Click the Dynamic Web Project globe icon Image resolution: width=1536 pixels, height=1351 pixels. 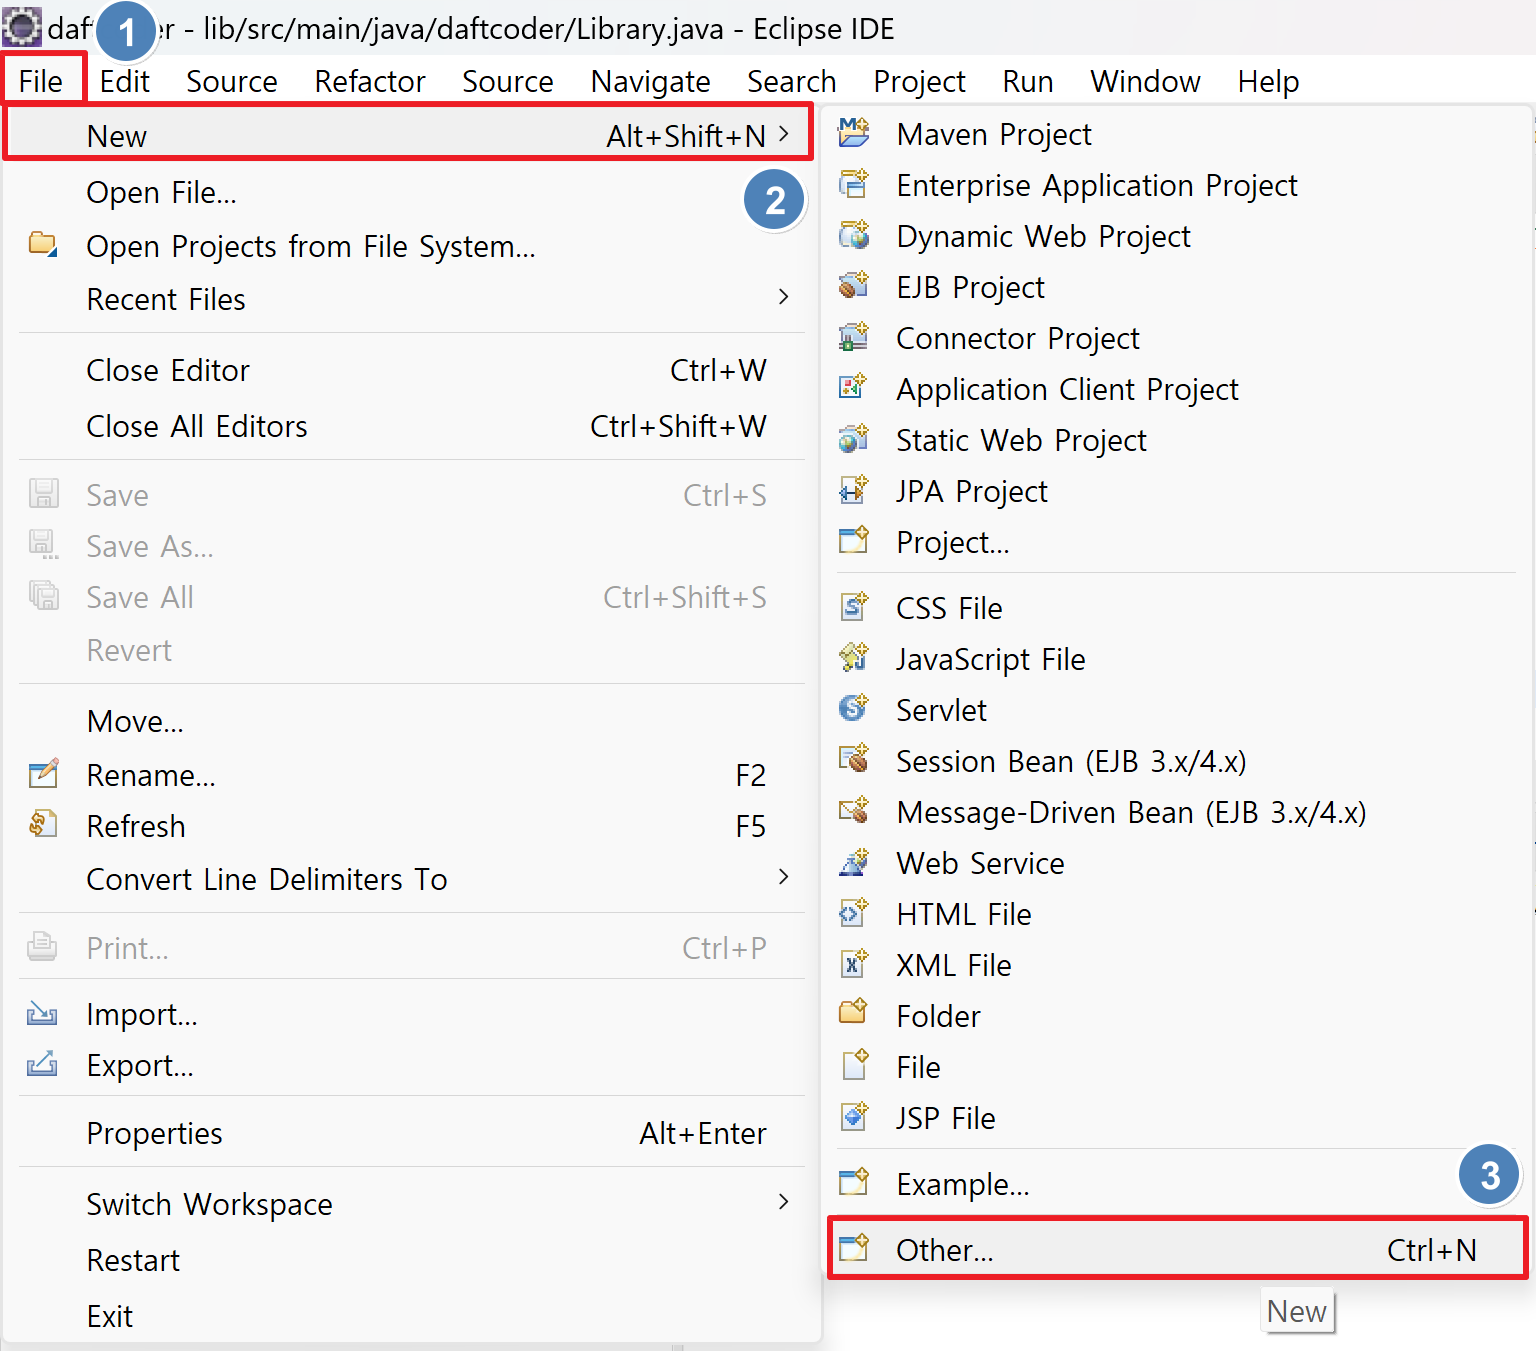854,235
